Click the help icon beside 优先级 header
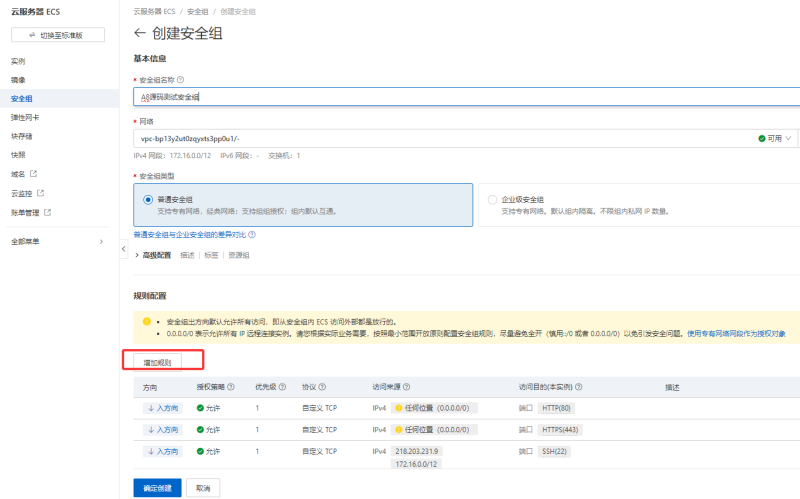 283,387
